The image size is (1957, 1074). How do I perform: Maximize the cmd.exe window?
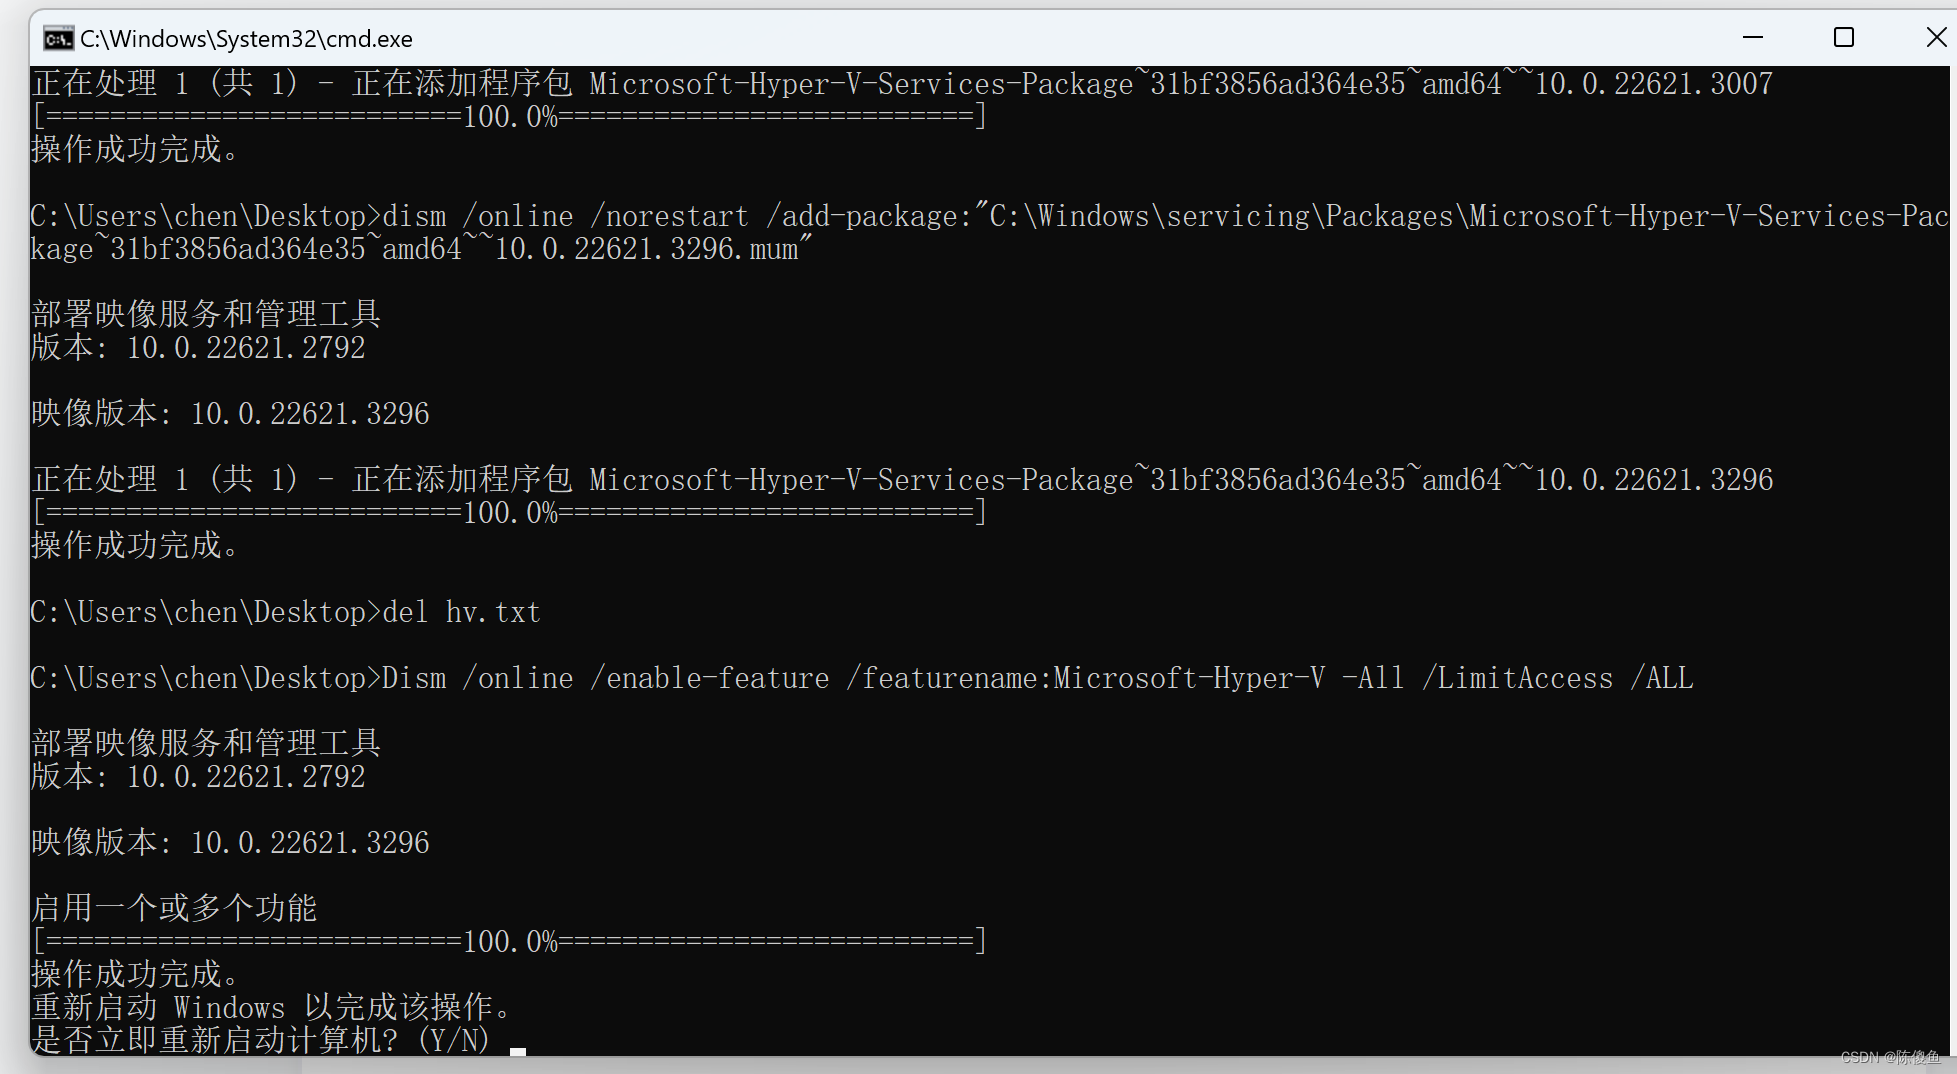1844,38
